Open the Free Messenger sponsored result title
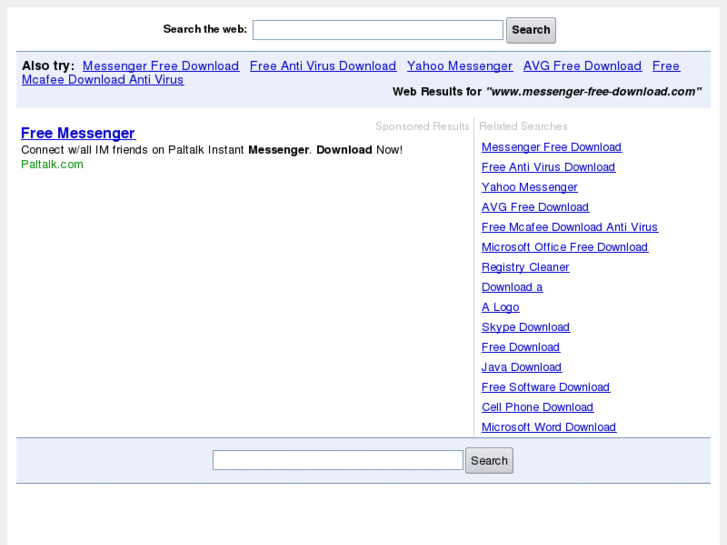 point(78,133)
